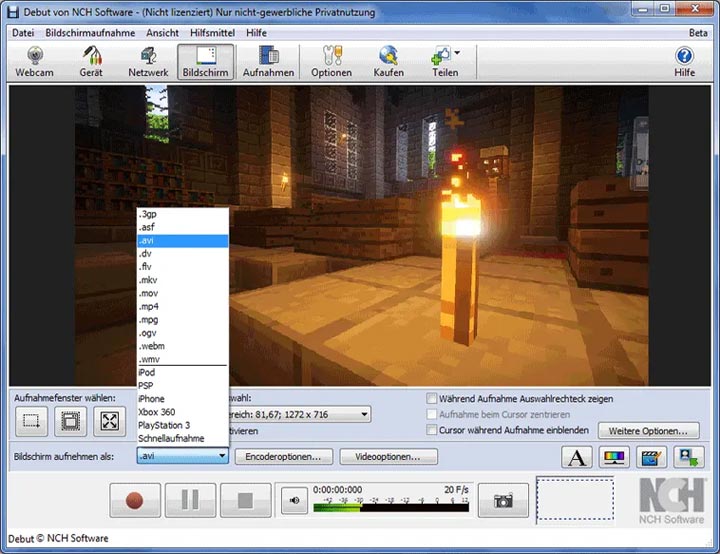
Task: Open the video effects clapperboard tool
Action: point(652,457)
